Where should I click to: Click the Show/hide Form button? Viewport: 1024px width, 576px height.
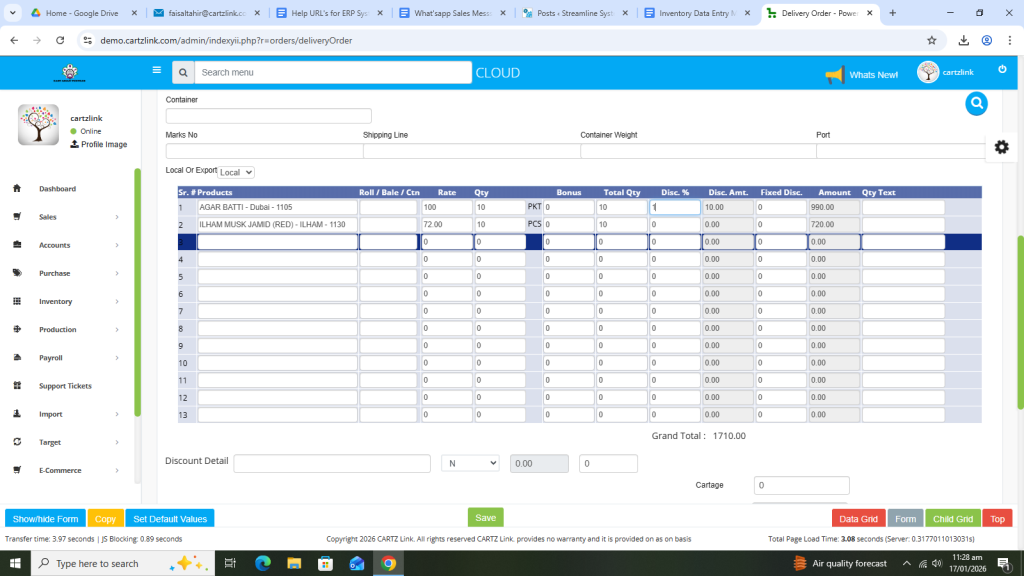[45, 519]
